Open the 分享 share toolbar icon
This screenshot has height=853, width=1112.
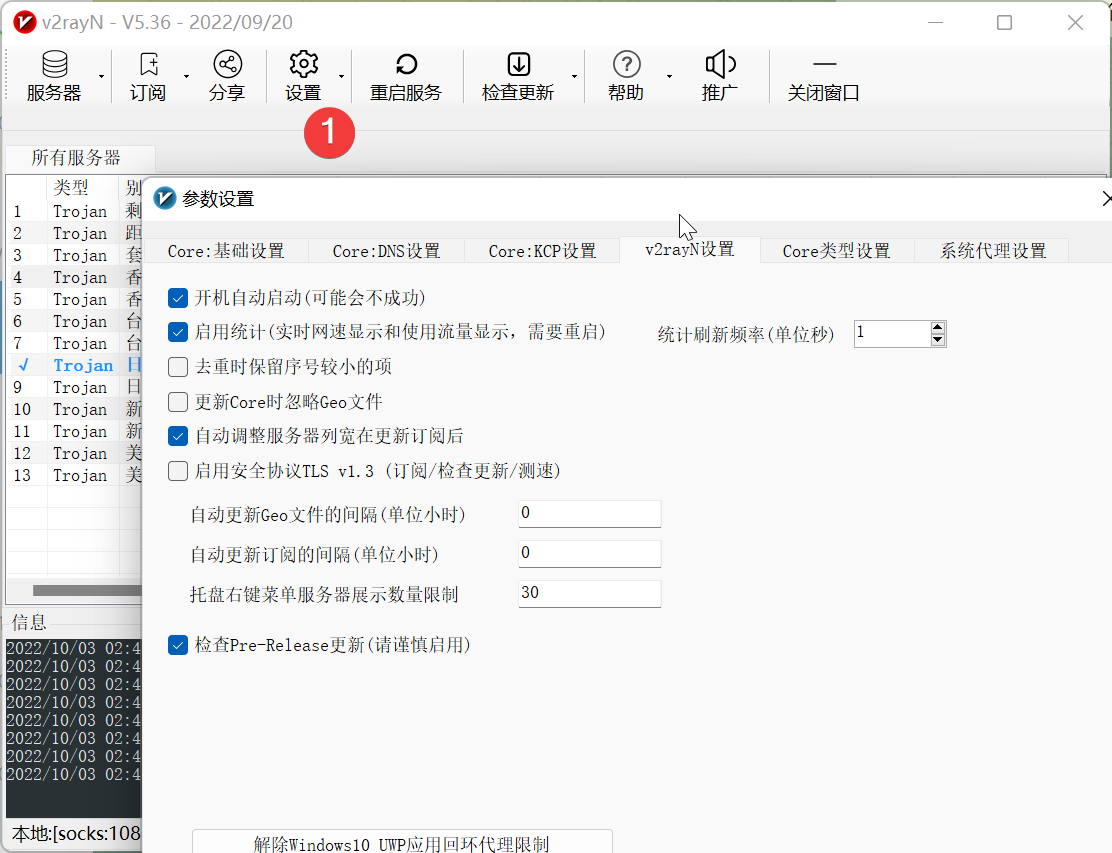point(227,76)
